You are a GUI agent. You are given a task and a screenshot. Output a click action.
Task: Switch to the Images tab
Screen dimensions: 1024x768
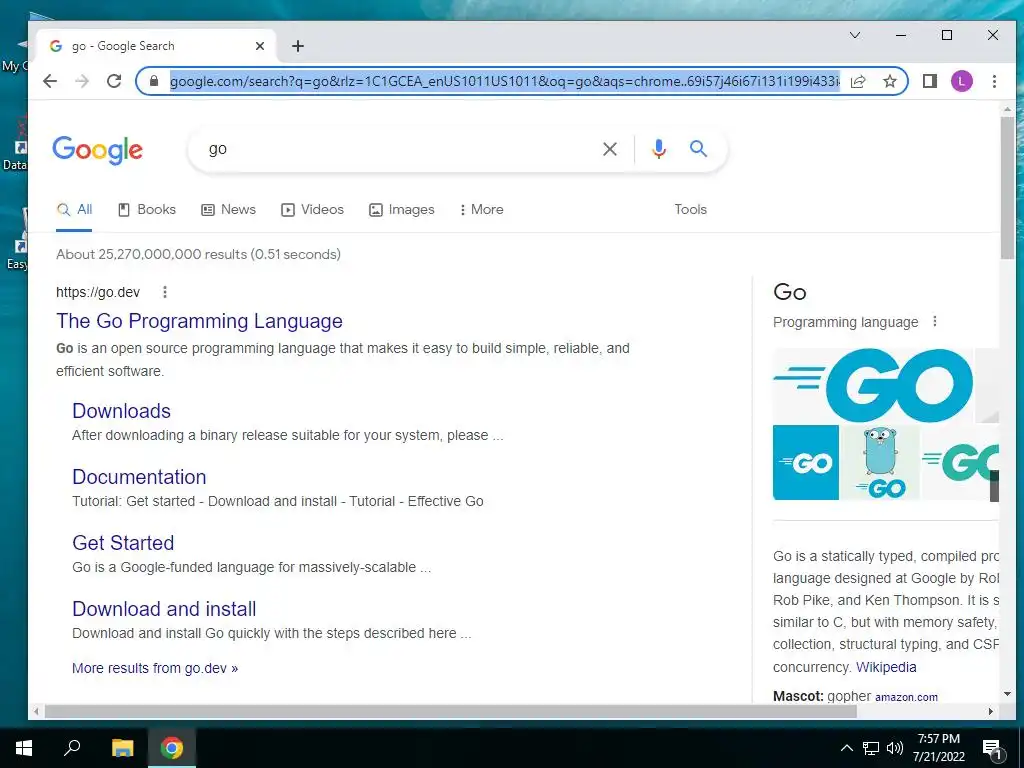click(402, 210)
